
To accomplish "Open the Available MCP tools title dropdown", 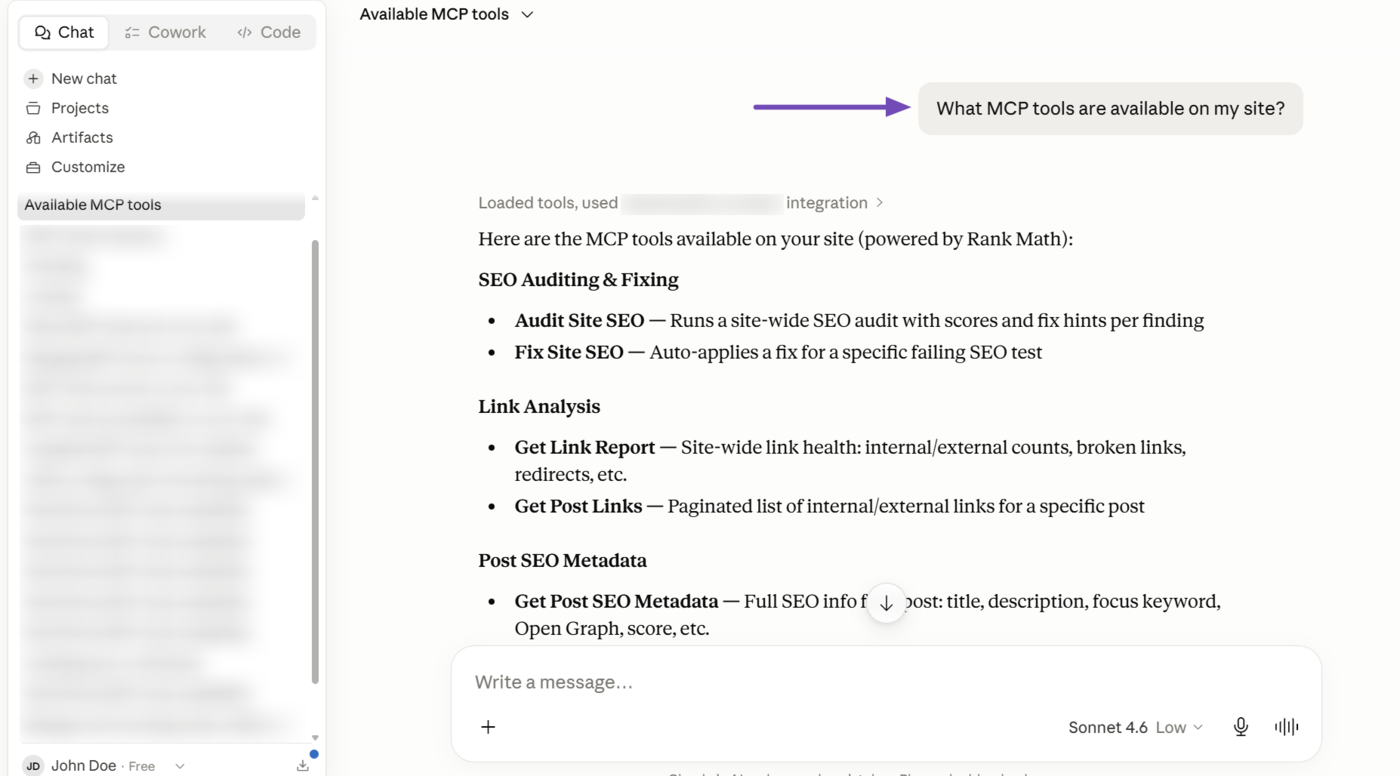I will 446,14.
